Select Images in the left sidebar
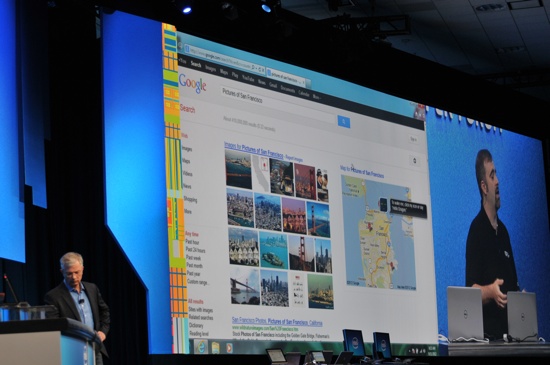The height and width of the screenshot is (365, 550). [187, 149]
